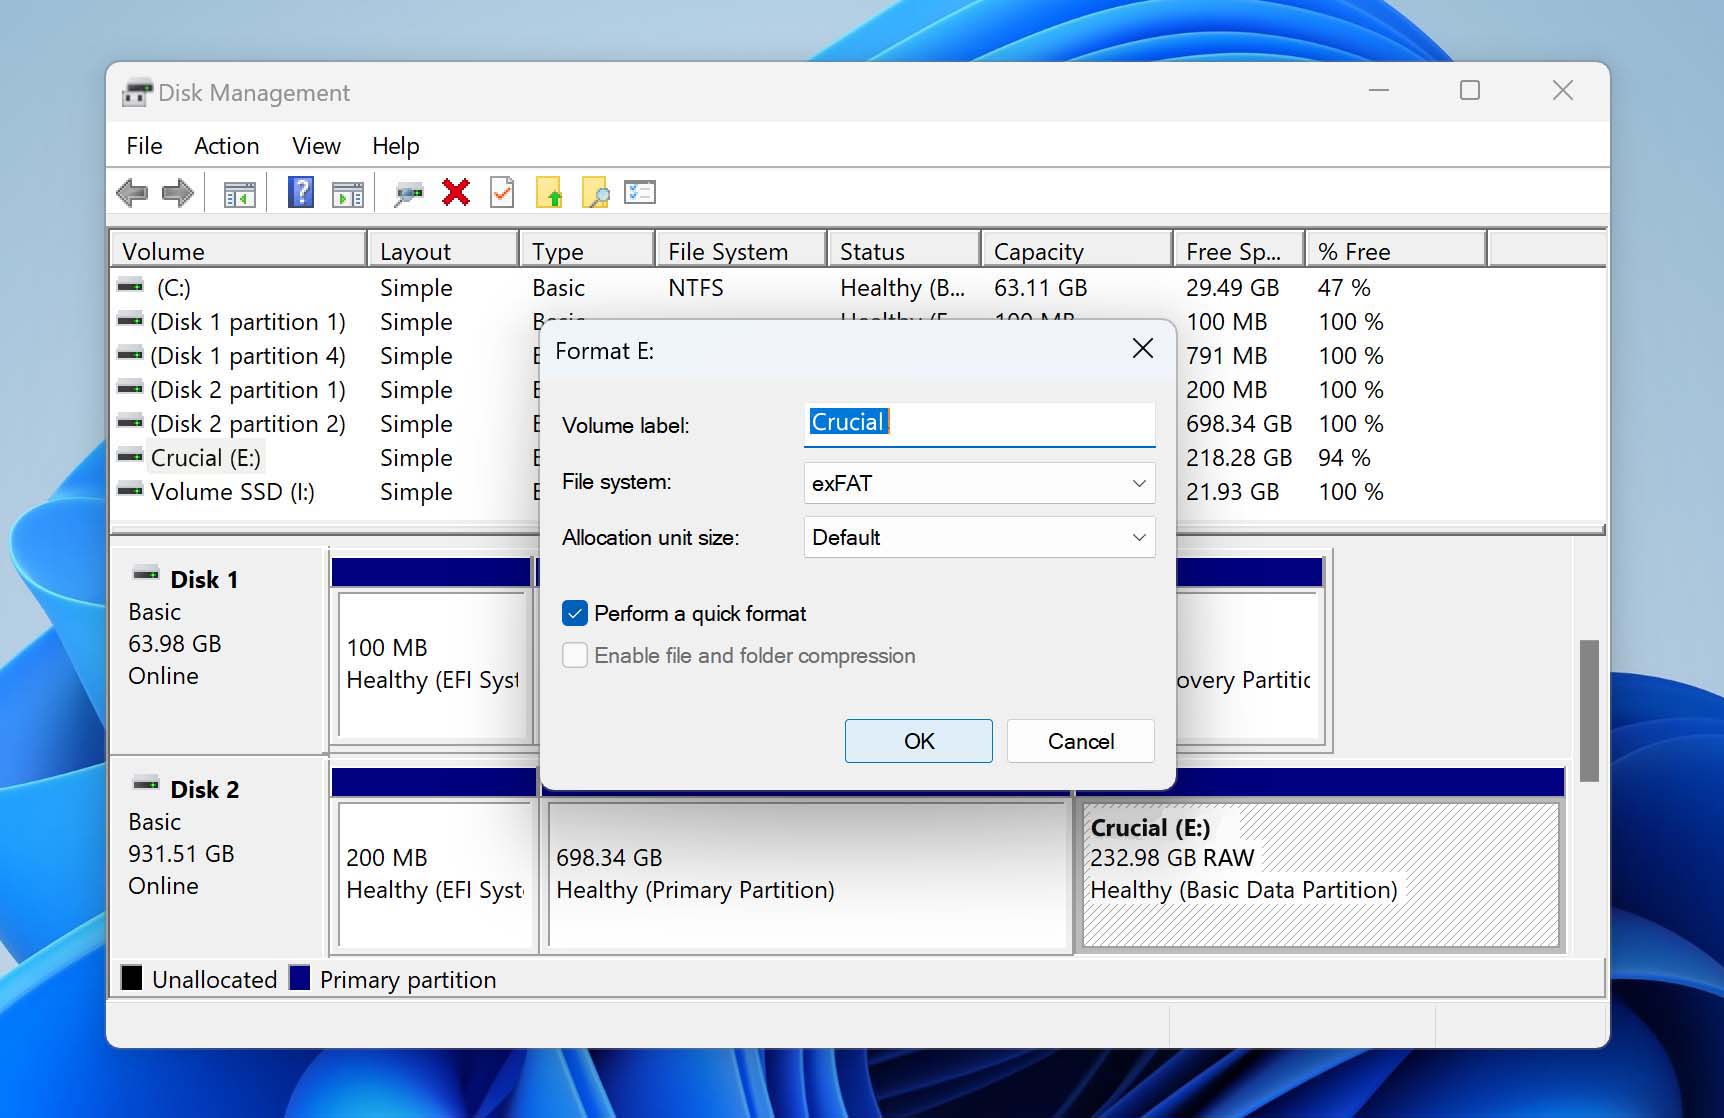Click the Volume label field containing Crucial
Screen dimensions: 1724x1118
979,424
